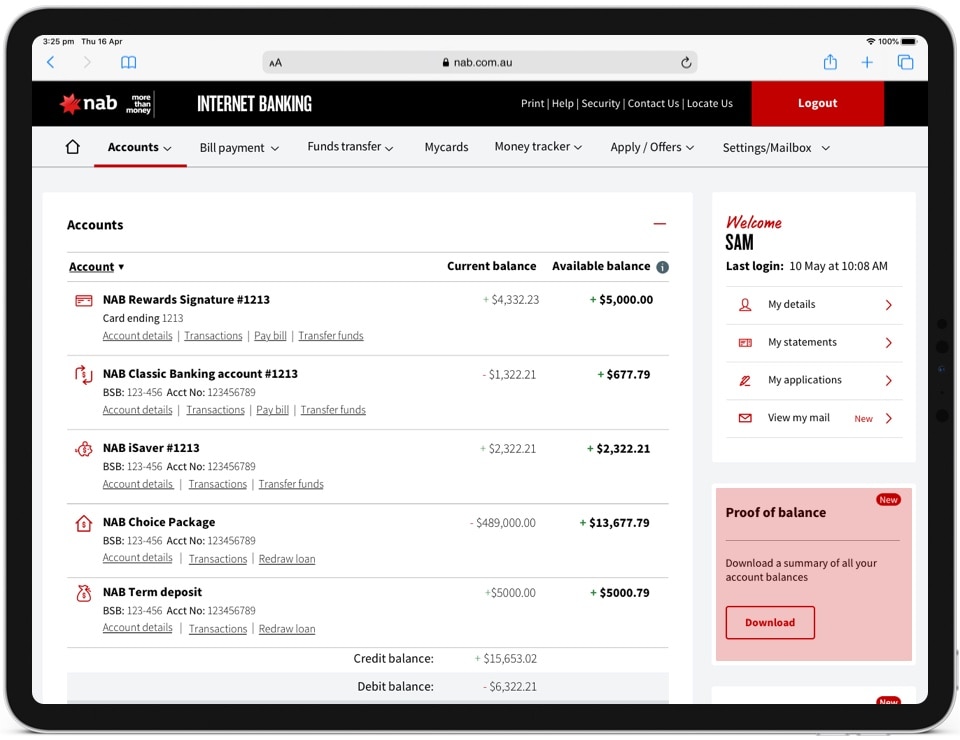Screen dimensions: 960x740
Task: Add a new Safari tab
Action: pyautogui.click(x=867, y=62)
